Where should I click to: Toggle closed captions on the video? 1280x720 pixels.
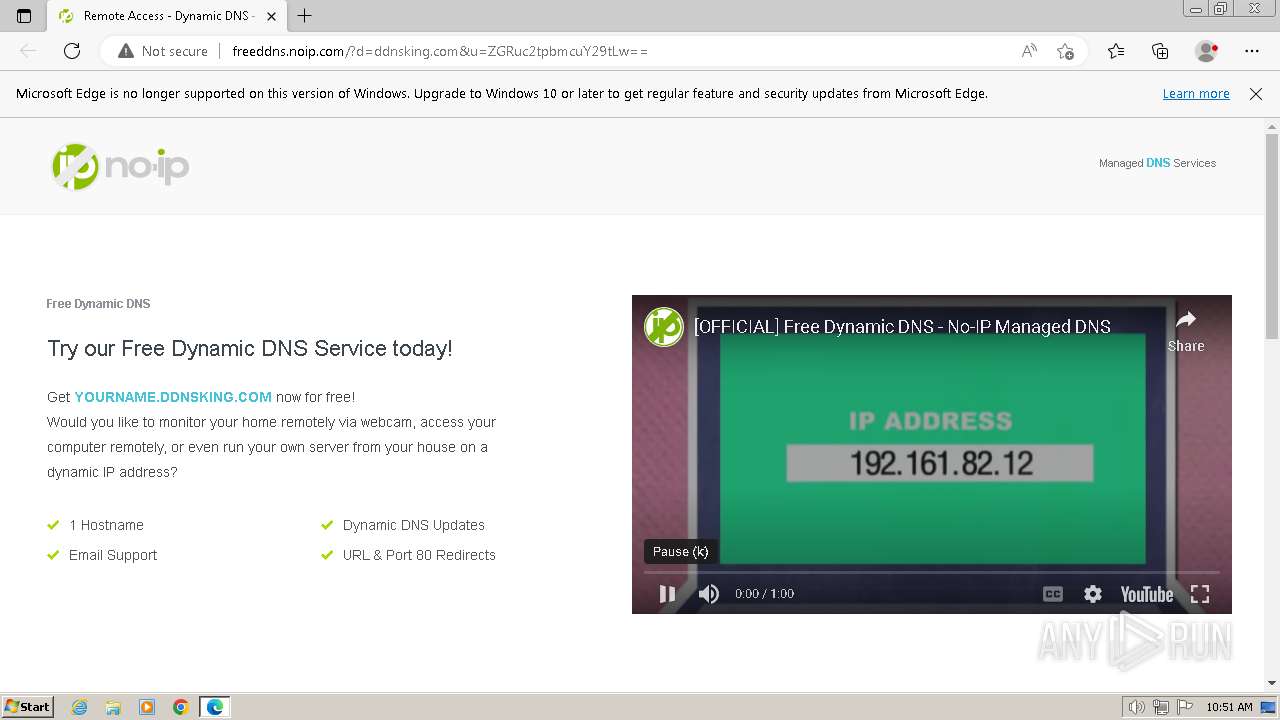[x=1053, y=594]
